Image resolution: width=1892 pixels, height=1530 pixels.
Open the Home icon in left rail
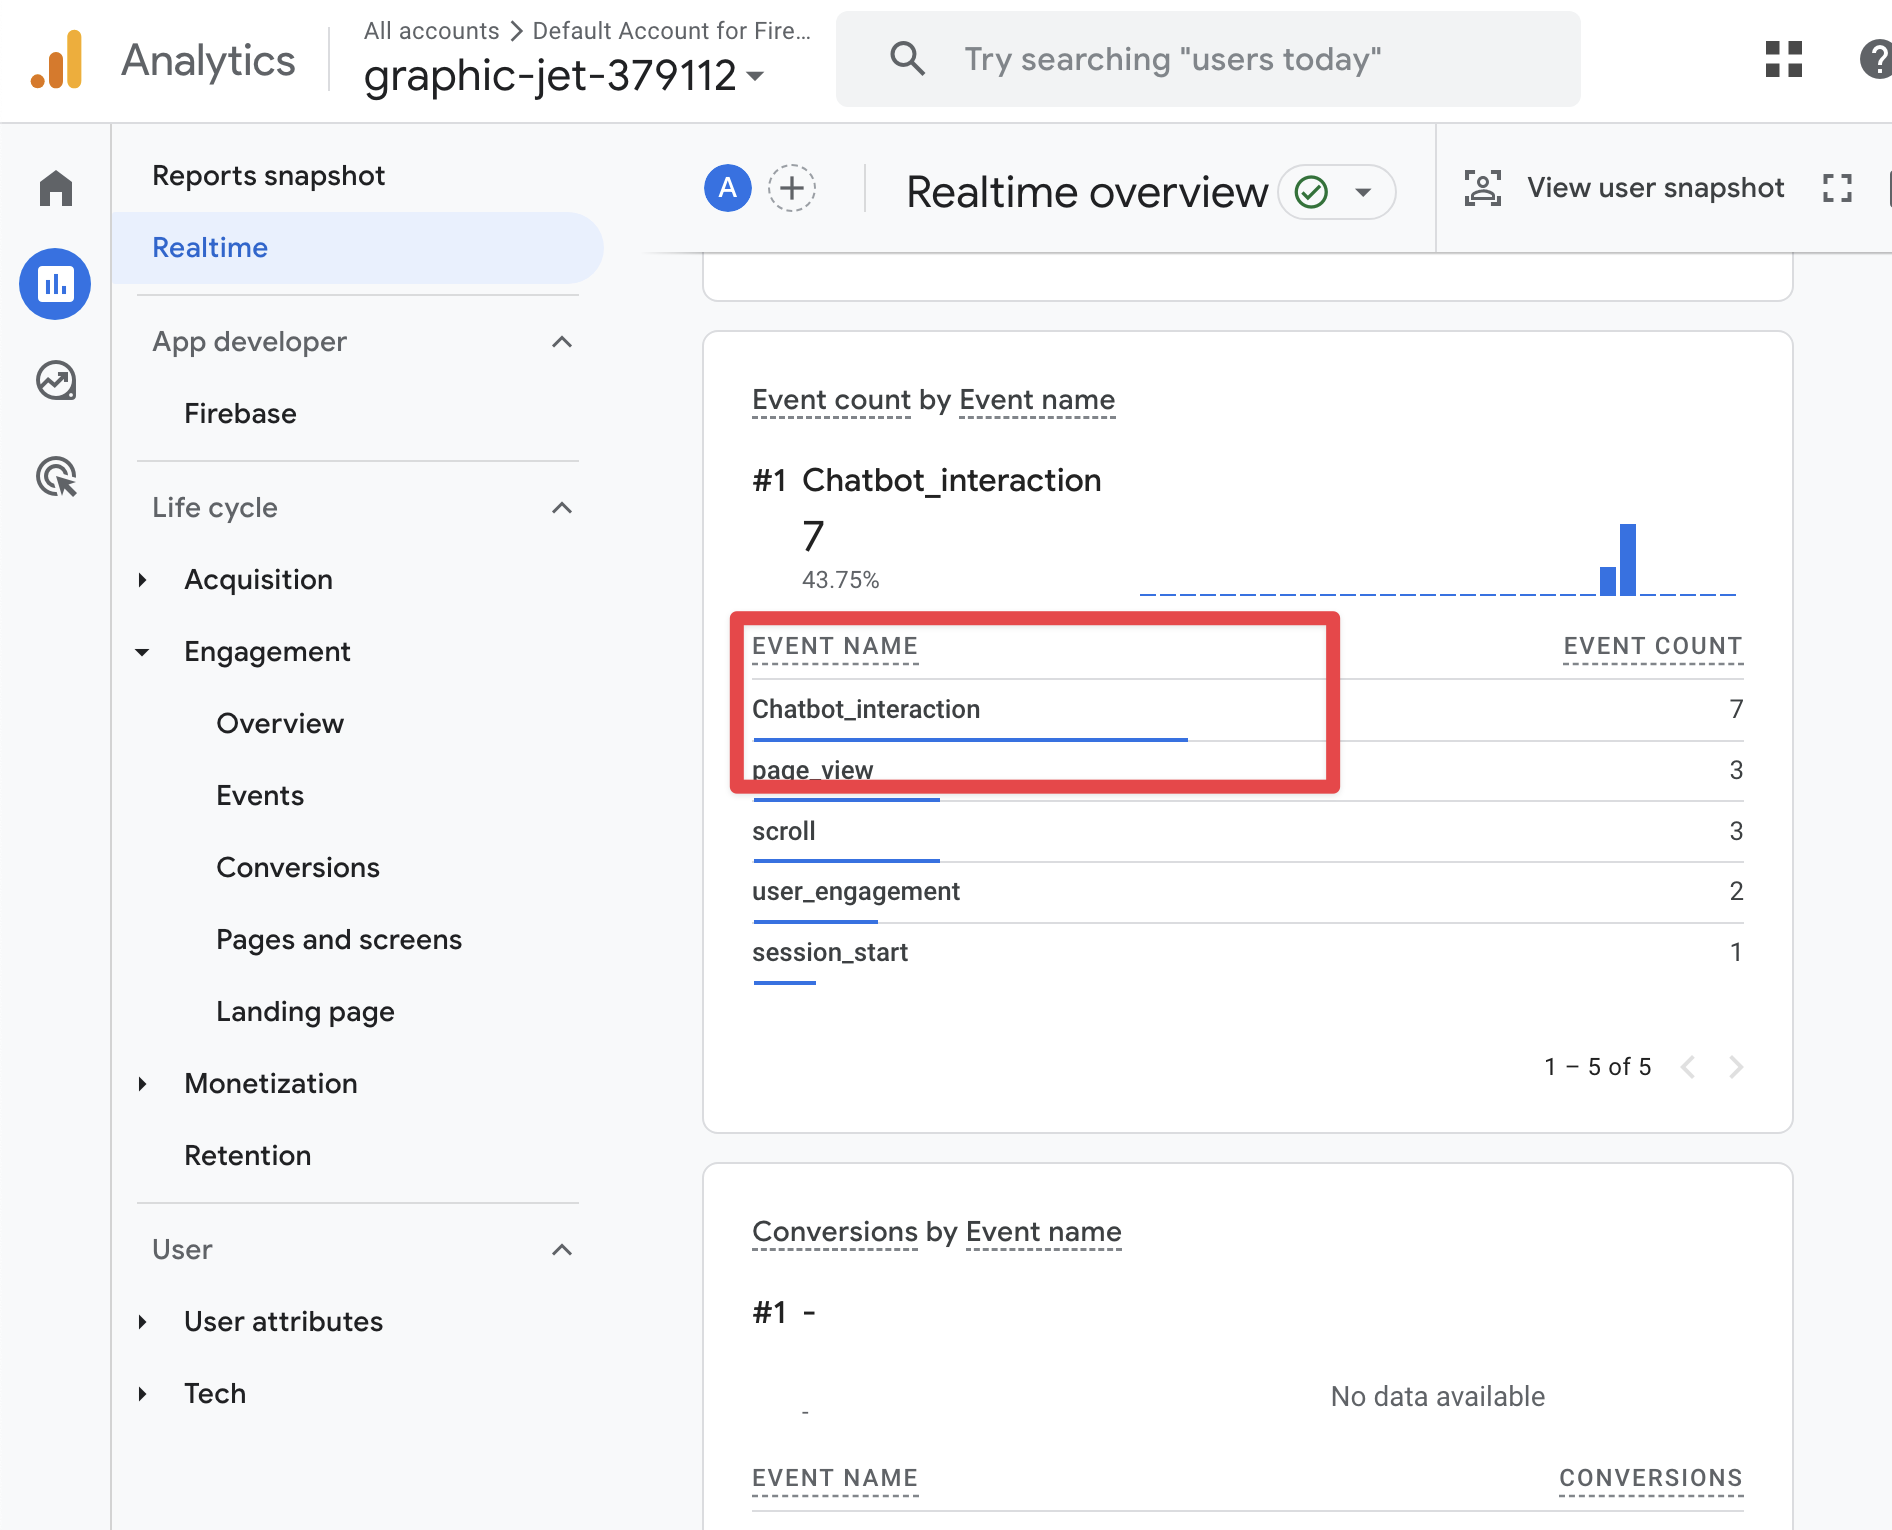[56, 188]
